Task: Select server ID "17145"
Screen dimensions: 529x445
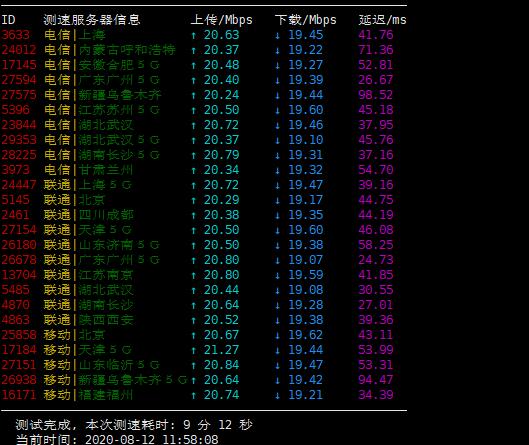Action: click(x=19, y=65)
